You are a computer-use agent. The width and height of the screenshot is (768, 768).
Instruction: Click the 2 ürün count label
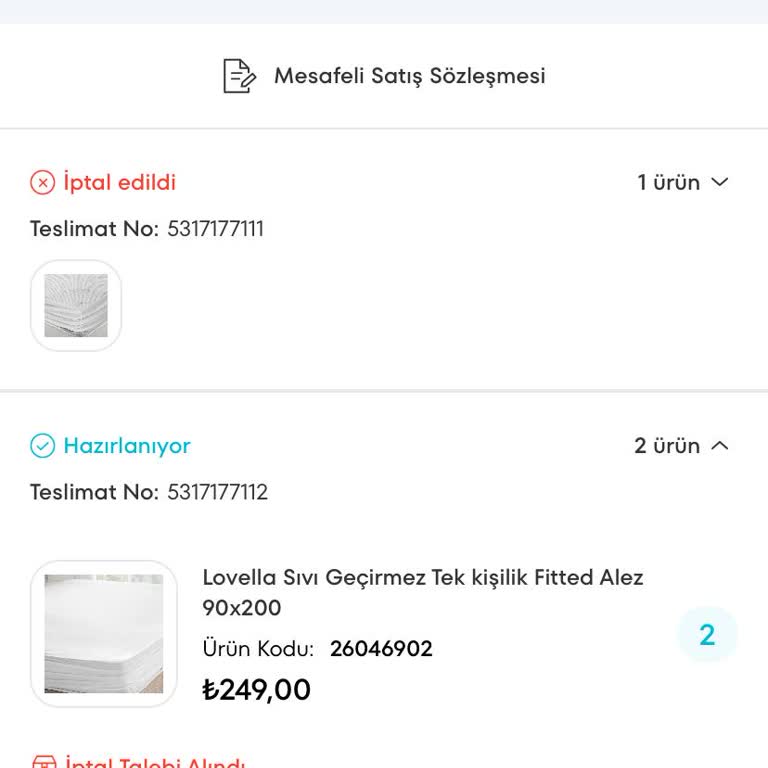pyautogui.click(x=666, y=446)
